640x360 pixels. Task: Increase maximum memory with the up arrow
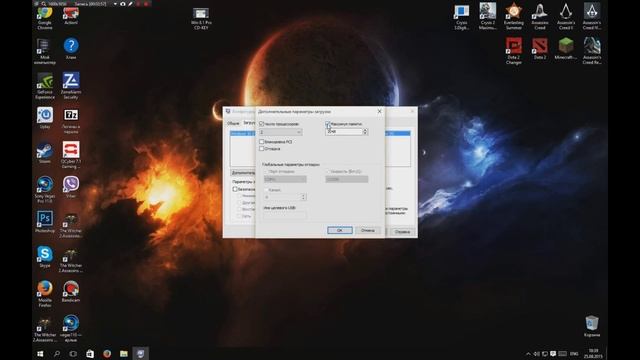(x=365, y=130)
